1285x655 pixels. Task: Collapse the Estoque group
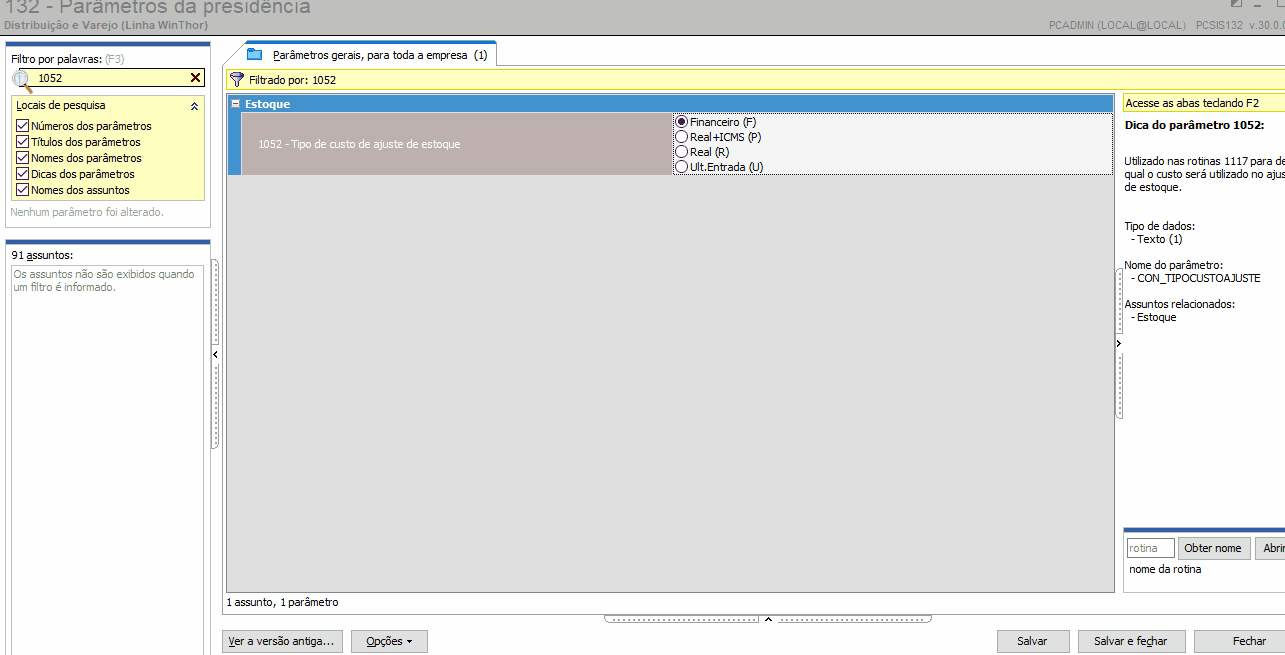(x=236, y=104)
